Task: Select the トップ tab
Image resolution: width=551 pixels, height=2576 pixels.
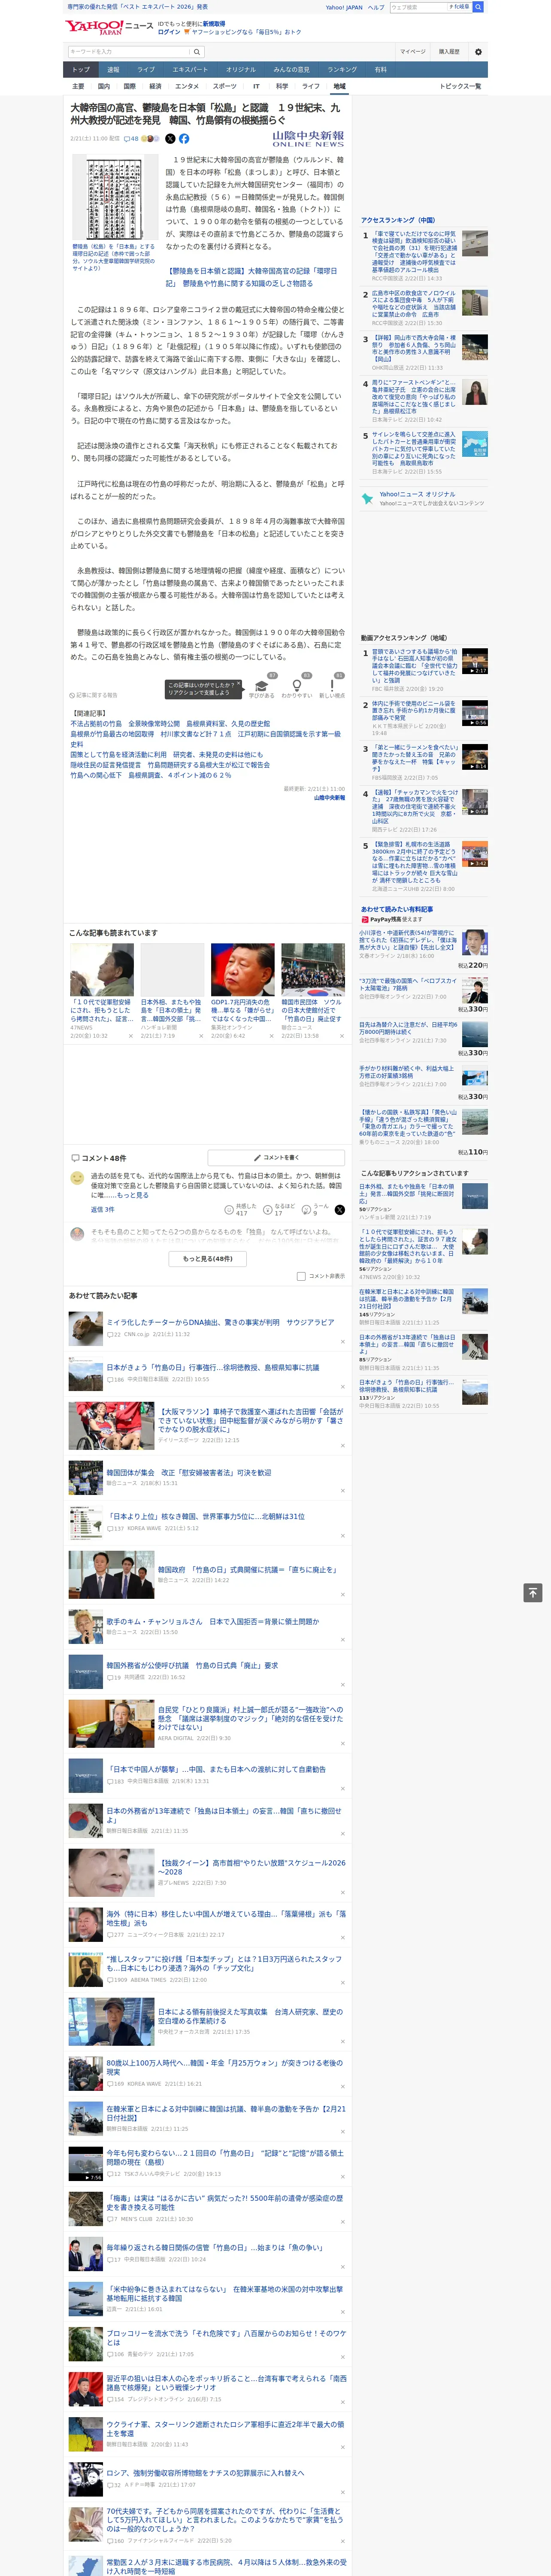Action: click(x=81, y=69)
